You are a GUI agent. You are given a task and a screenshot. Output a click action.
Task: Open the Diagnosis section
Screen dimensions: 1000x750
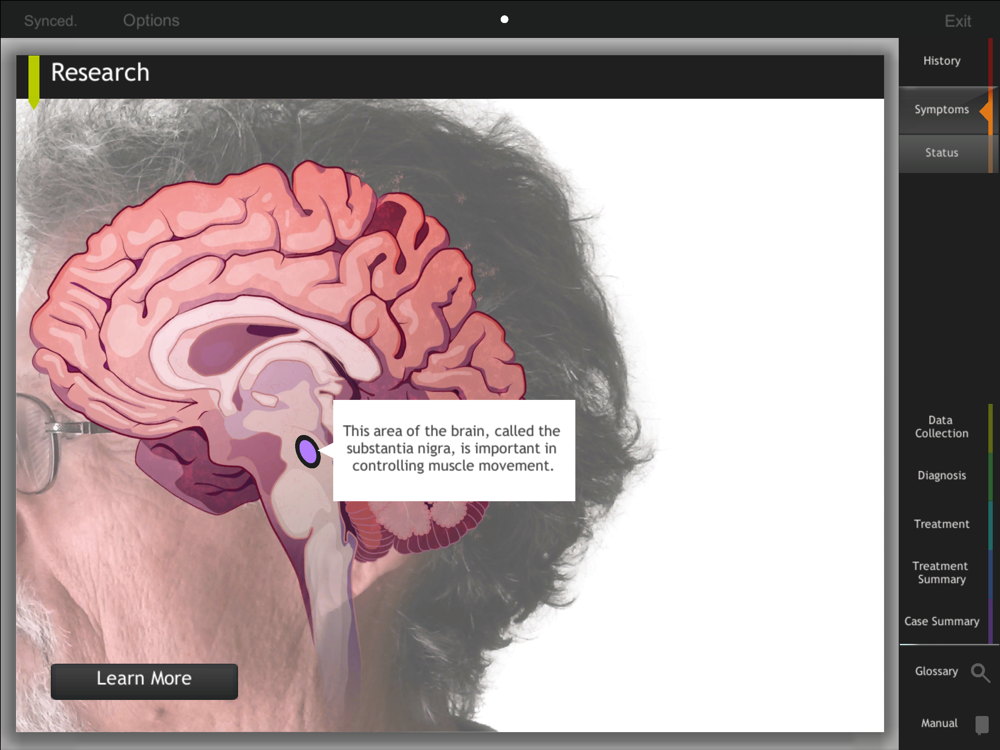941,476
